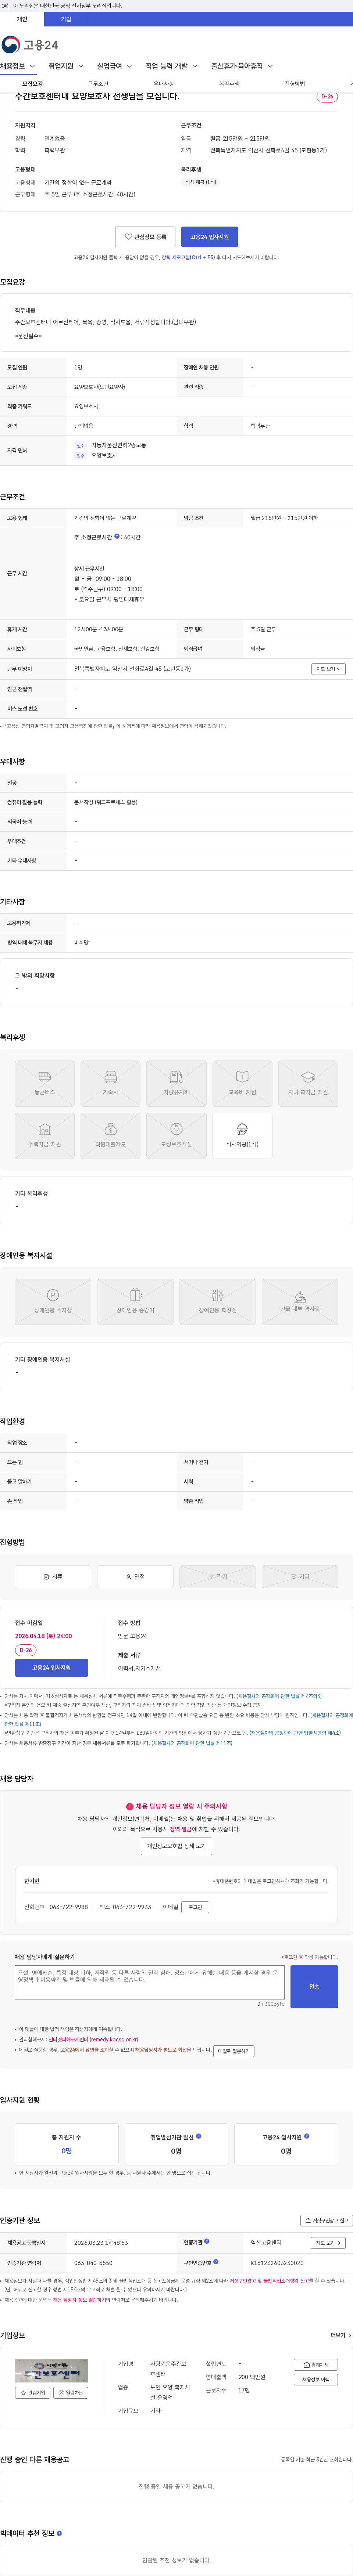Open 더보기 in the 기업정보 section
Viewport: 353px width, 2576px height.
[x=341, y=2335]
